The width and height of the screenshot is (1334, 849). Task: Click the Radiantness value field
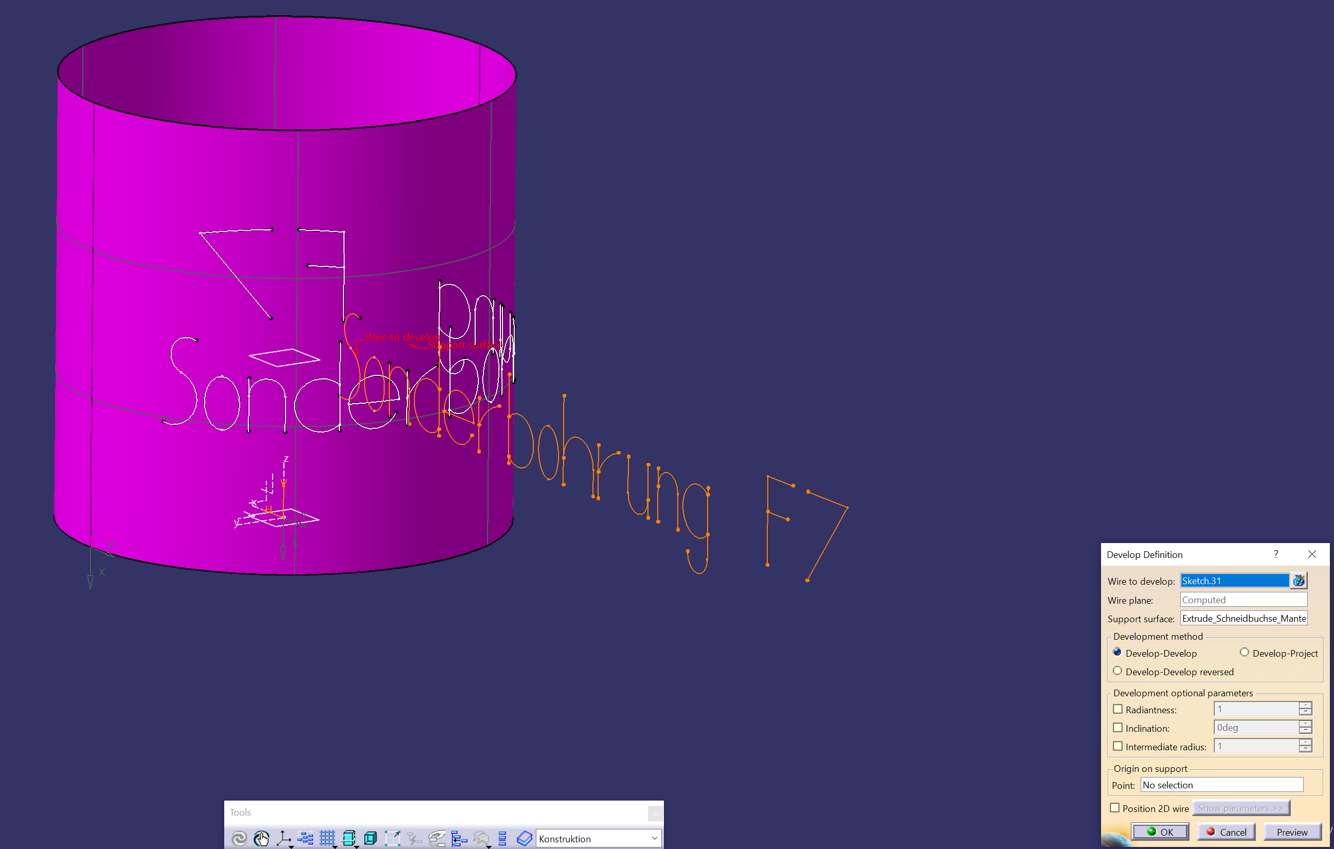pyautogui.click(x=1255, y=709)
